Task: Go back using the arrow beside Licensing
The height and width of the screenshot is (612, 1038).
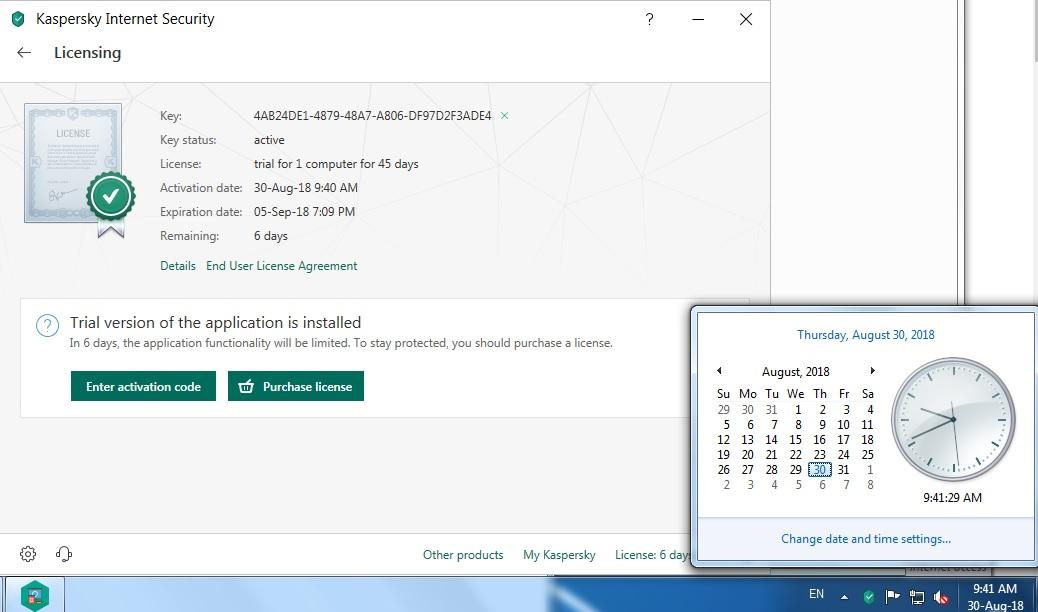Action: (x=24, y=53)
